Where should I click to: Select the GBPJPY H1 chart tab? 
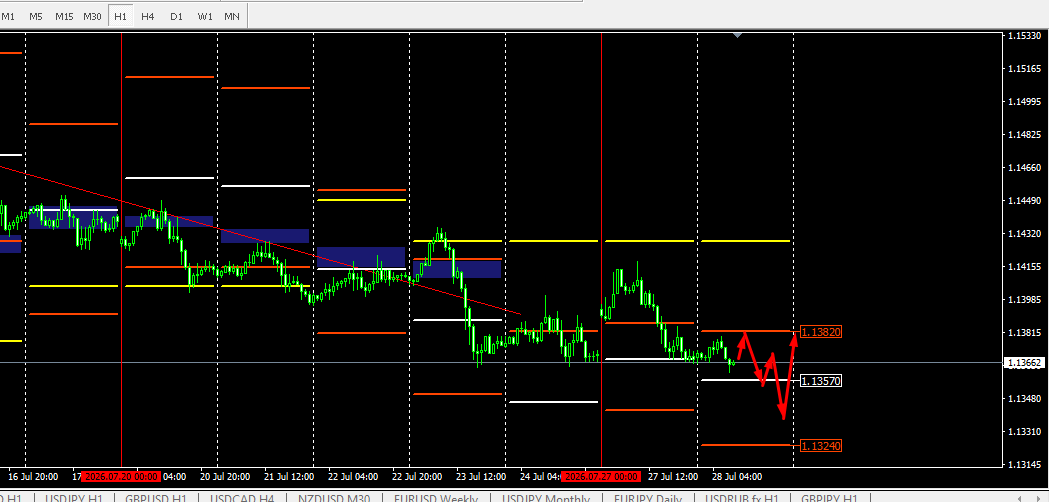coord(830,498)
